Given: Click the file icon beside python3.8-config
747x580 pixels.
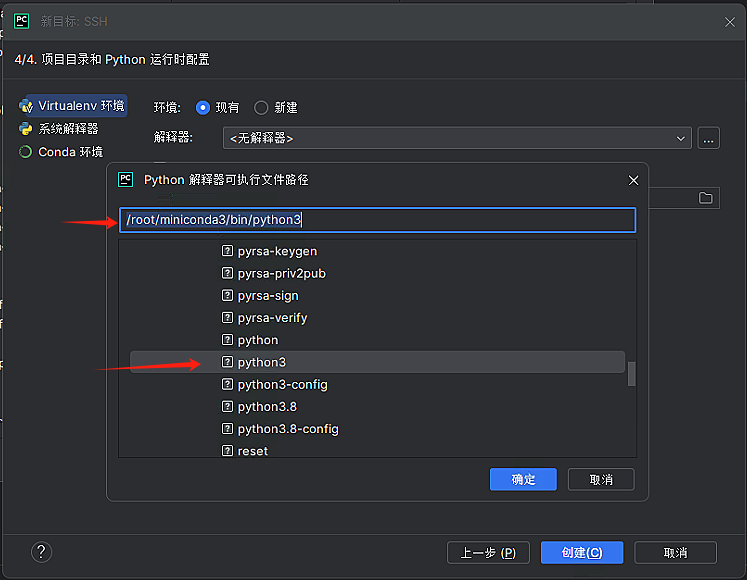Looking at the screenshot, I should [227, 428].
